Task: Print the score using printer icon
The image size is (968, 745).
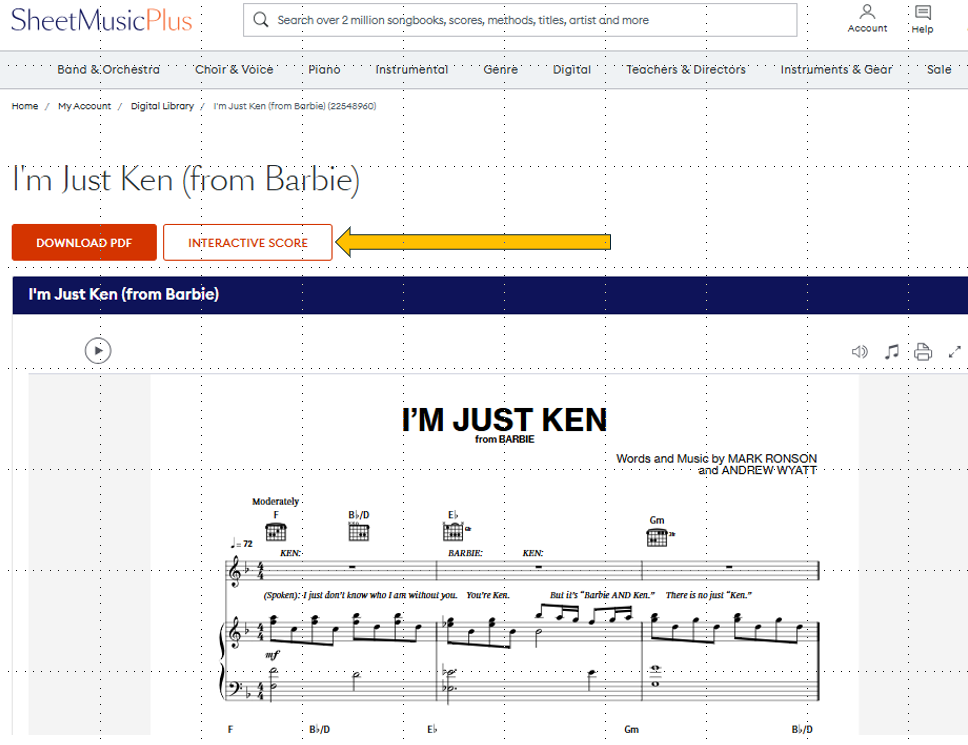Action: click(923, 352)
